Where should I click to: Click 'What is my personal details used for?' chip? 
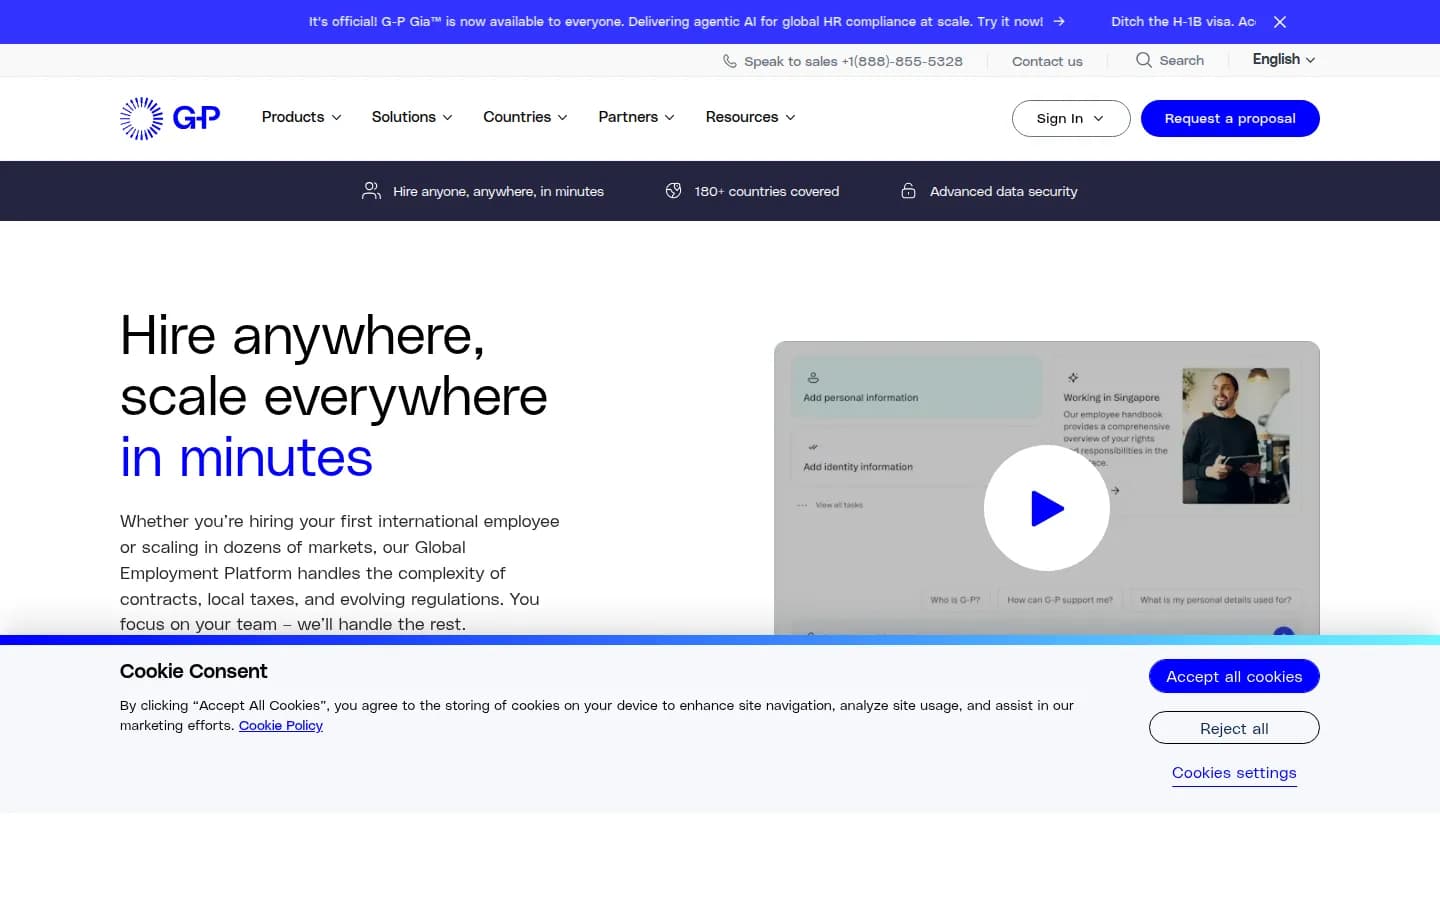coord(1215,600)
